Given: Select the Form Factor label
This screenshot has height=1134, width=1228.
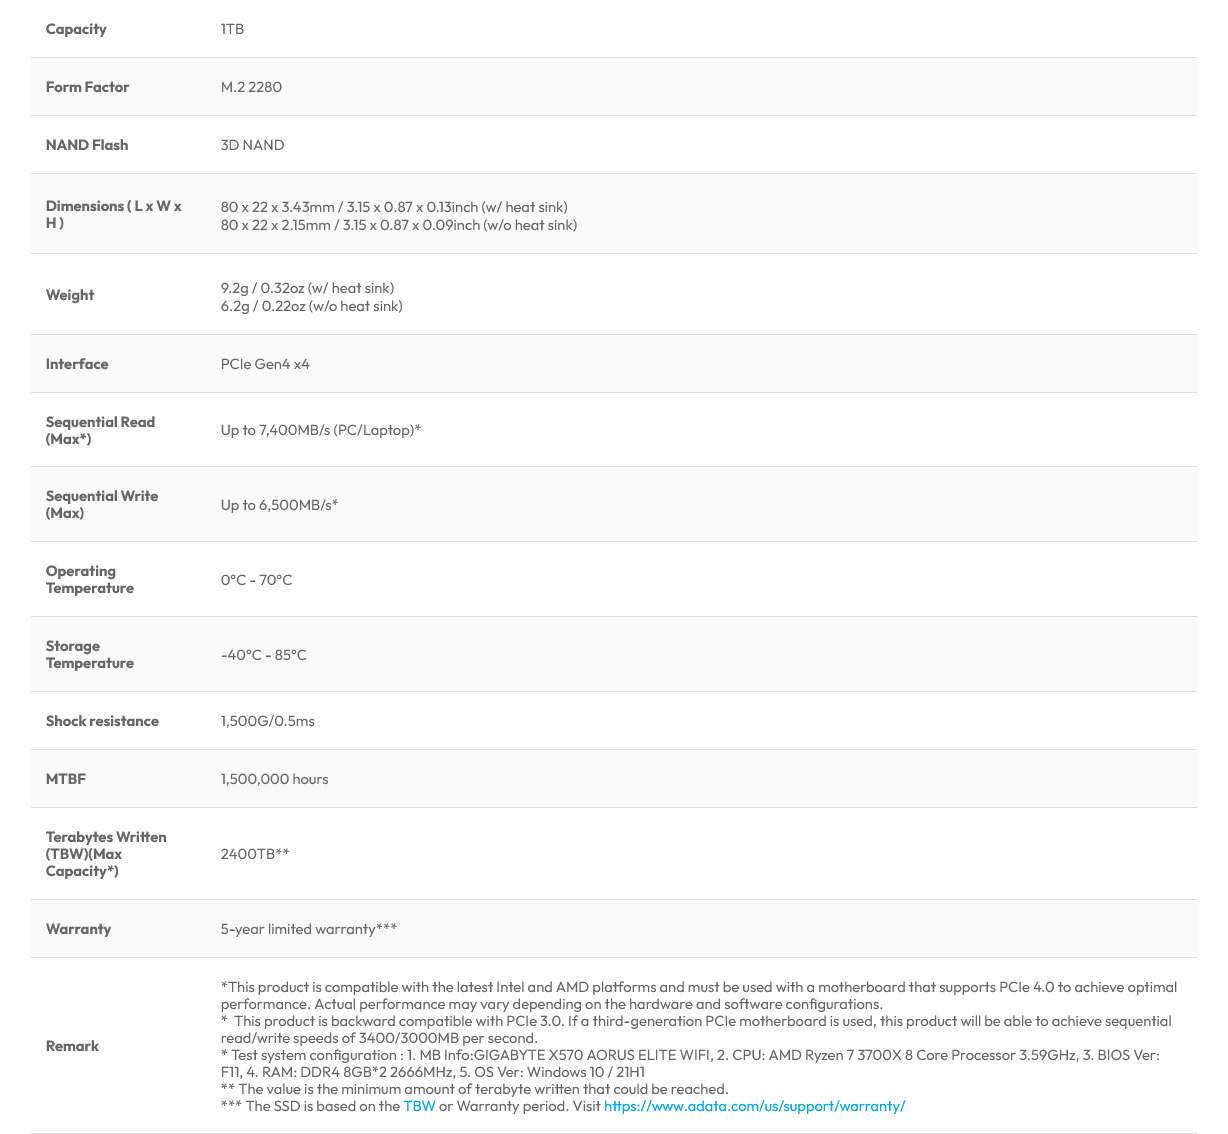Looking at the screenshot, I should click(x=87, y=87).
